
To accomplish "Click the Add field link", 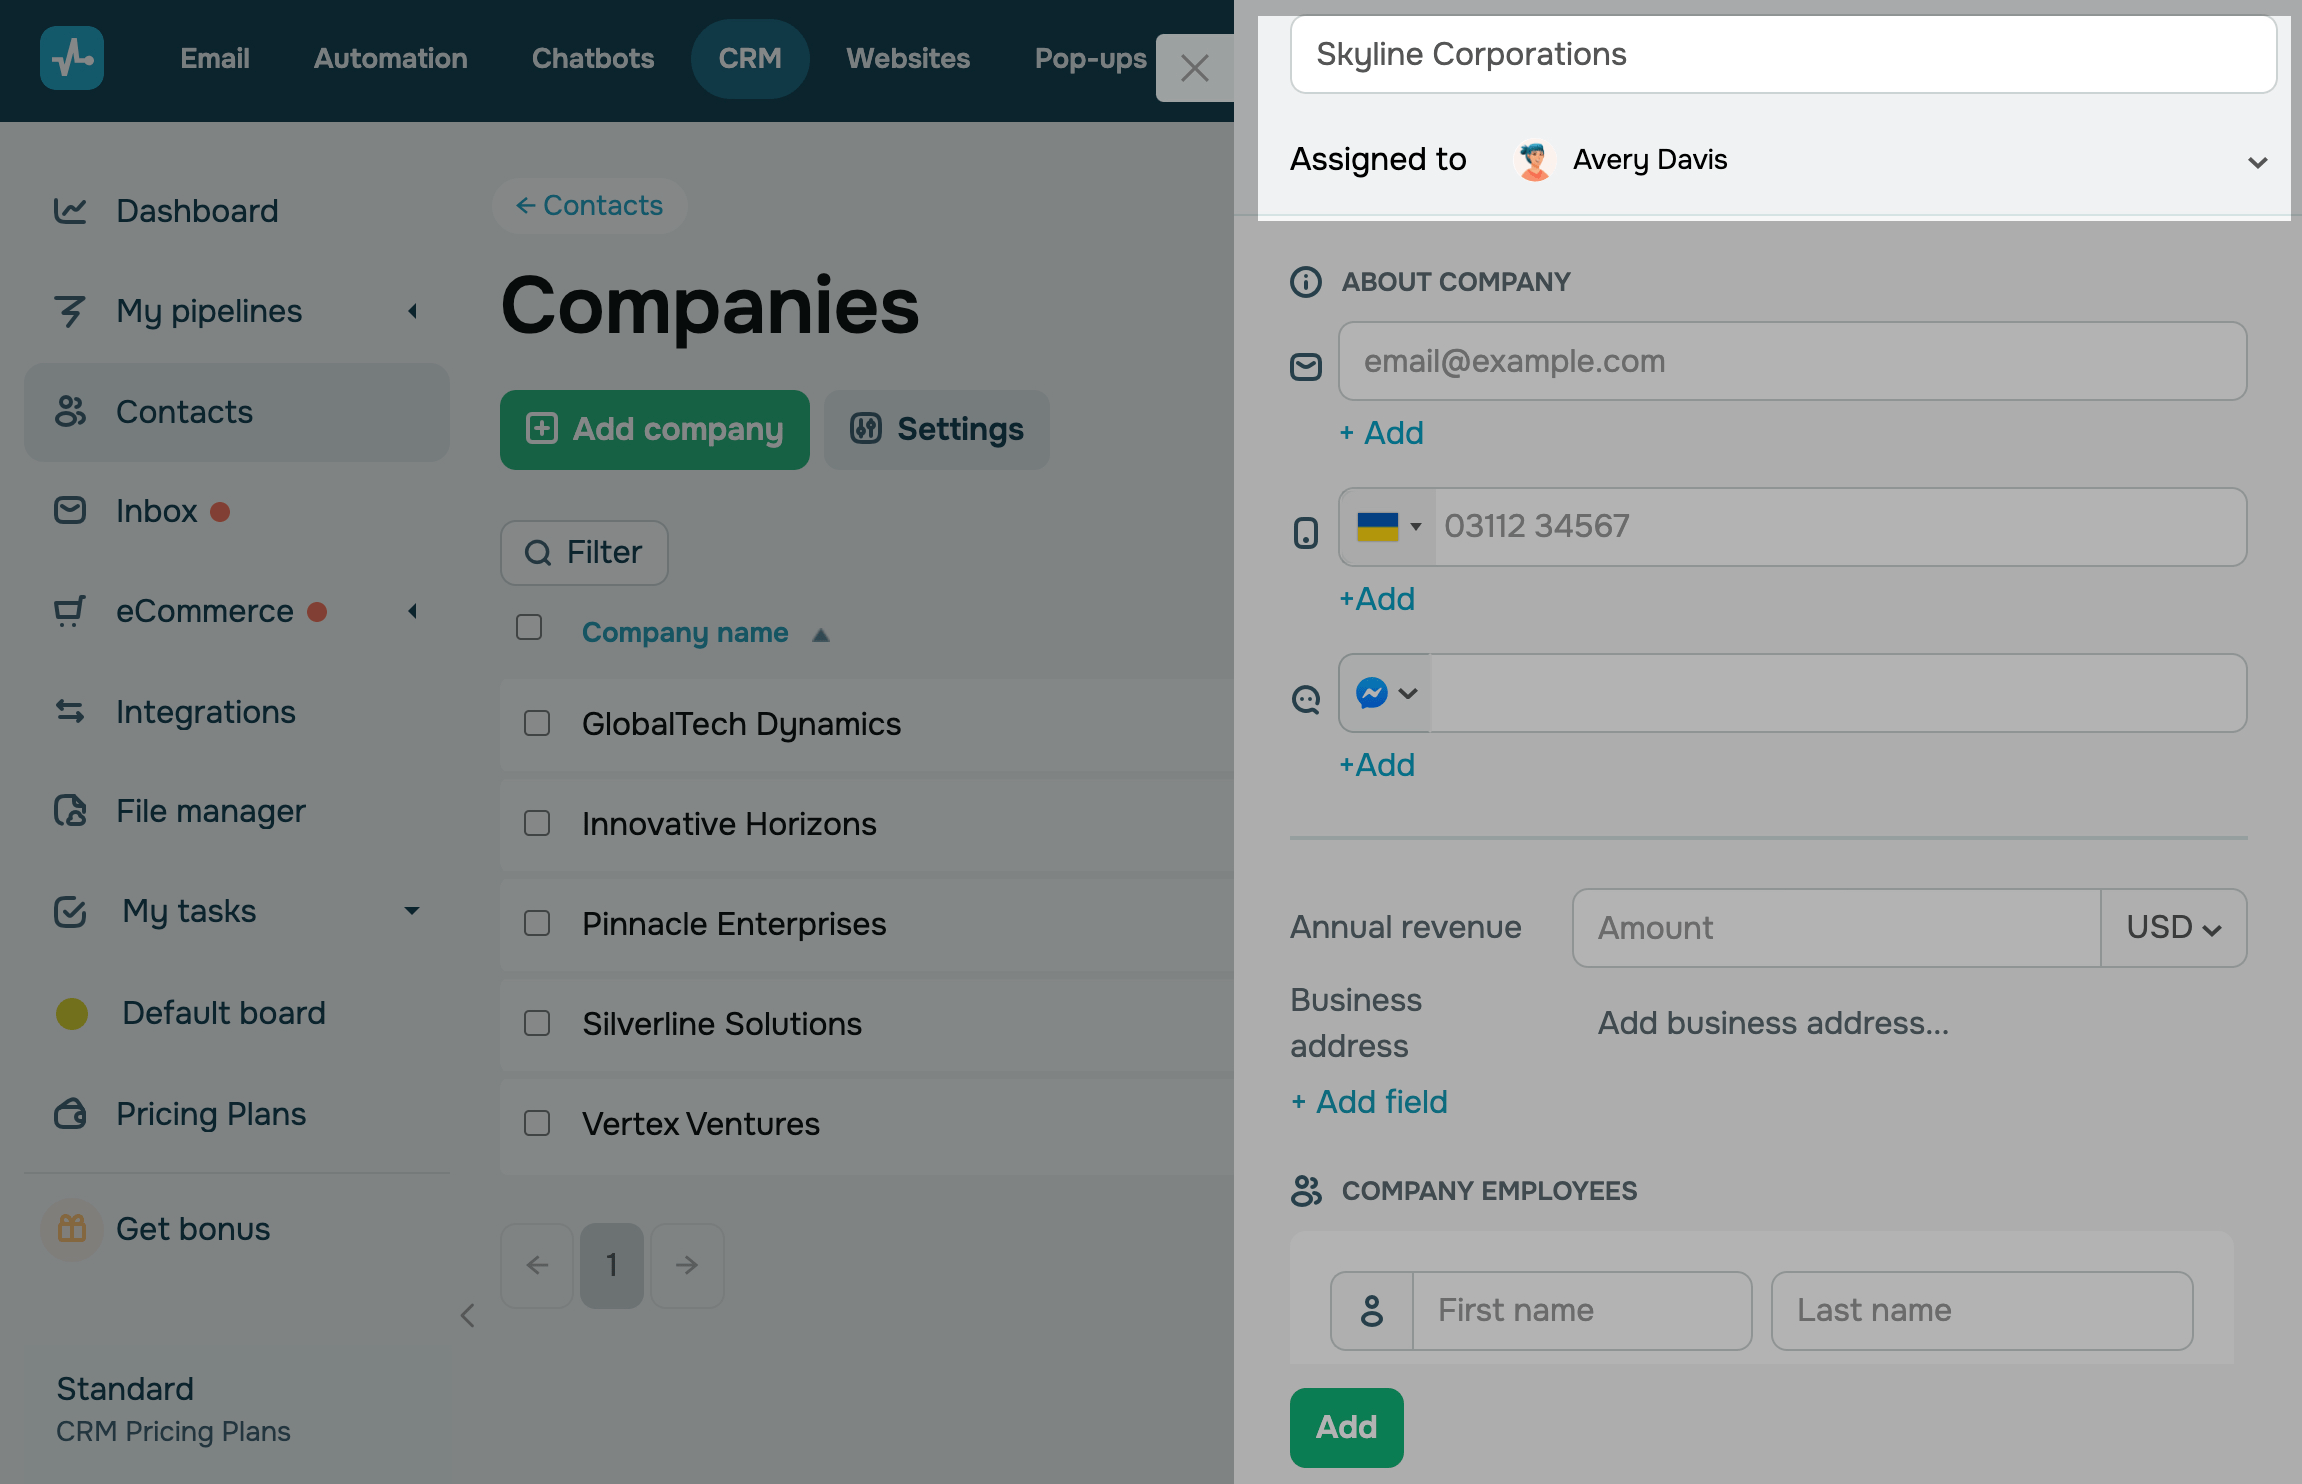I will [x=1369, y=1101].
